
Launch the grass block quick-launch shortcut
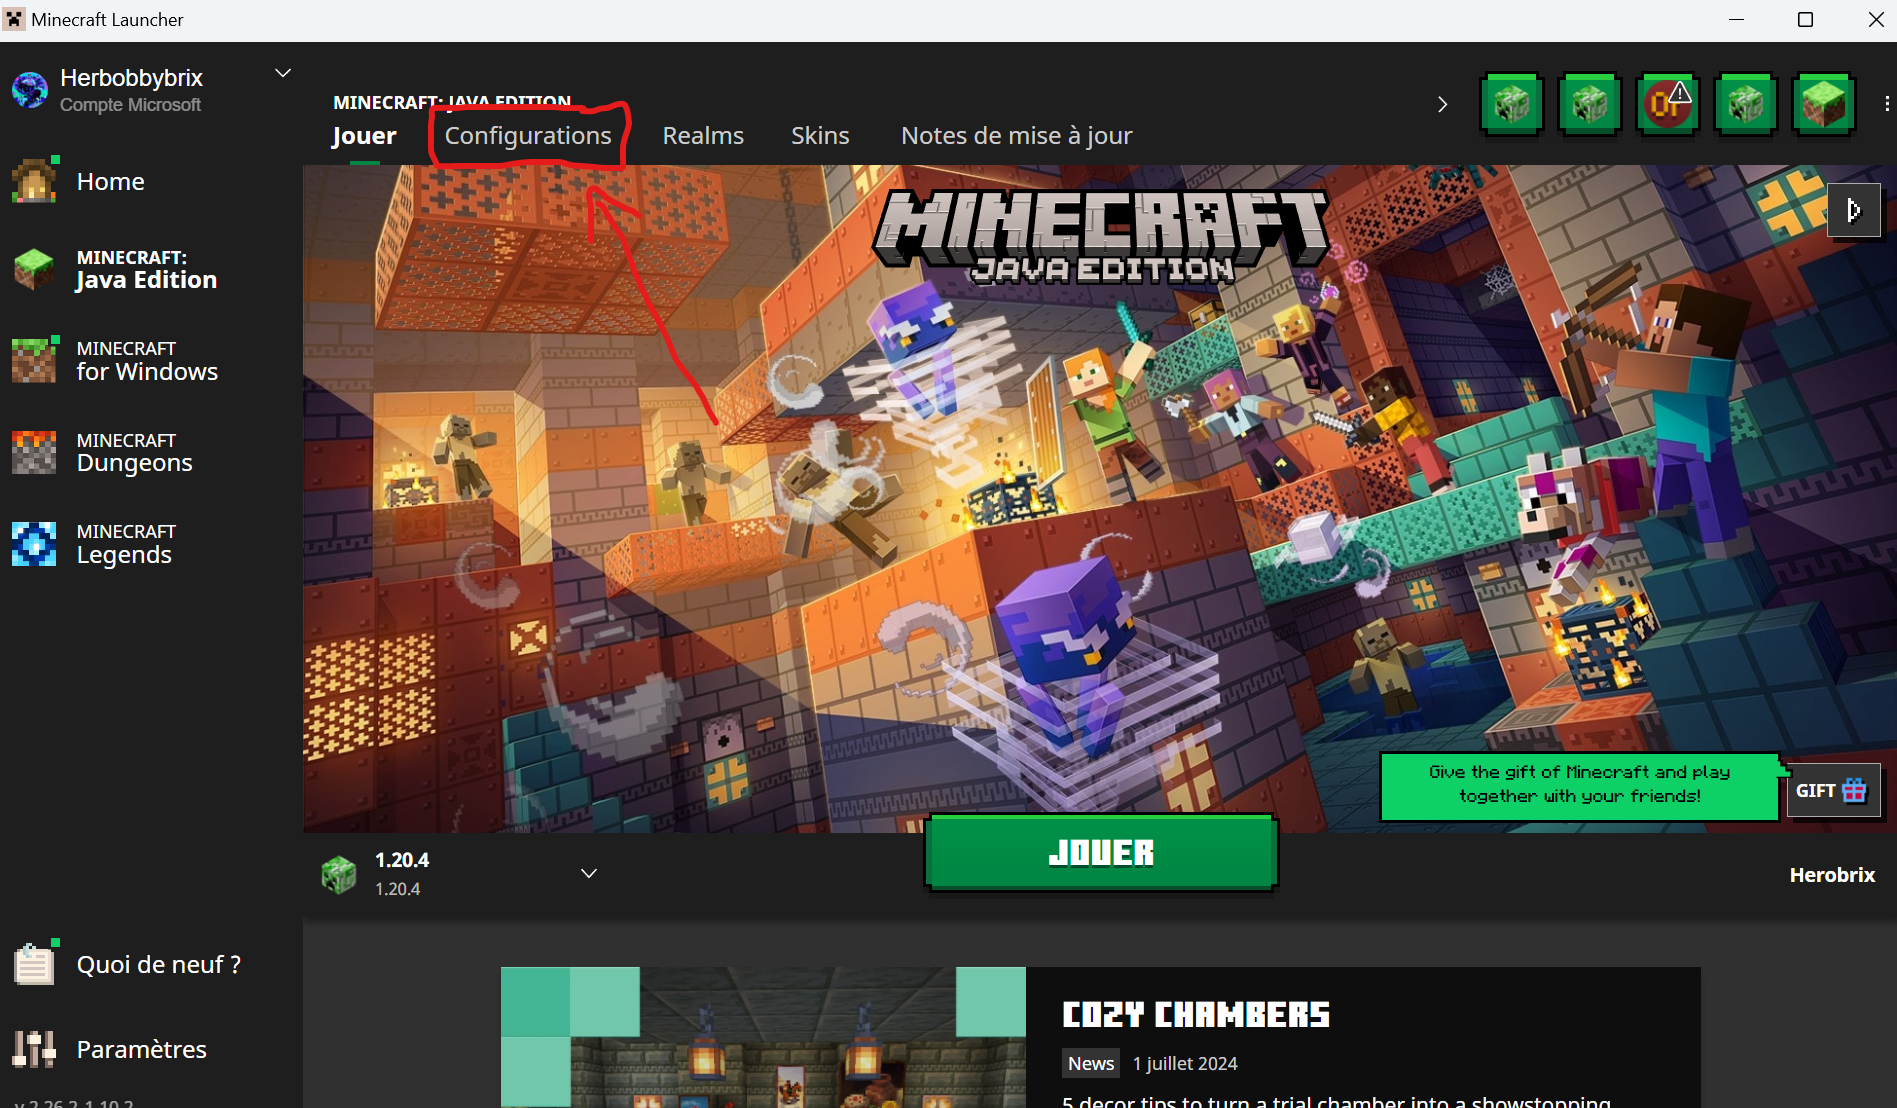(1823, 103)
